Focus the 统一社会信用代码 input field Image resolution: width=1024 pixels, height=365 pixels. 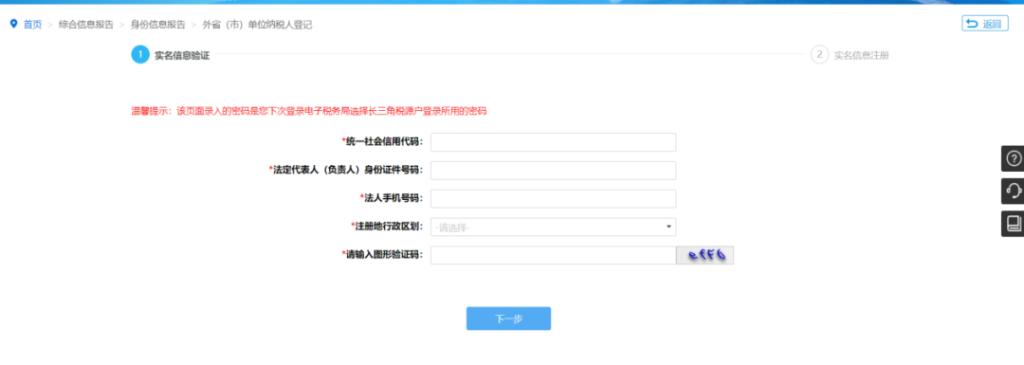pos(553,142)
